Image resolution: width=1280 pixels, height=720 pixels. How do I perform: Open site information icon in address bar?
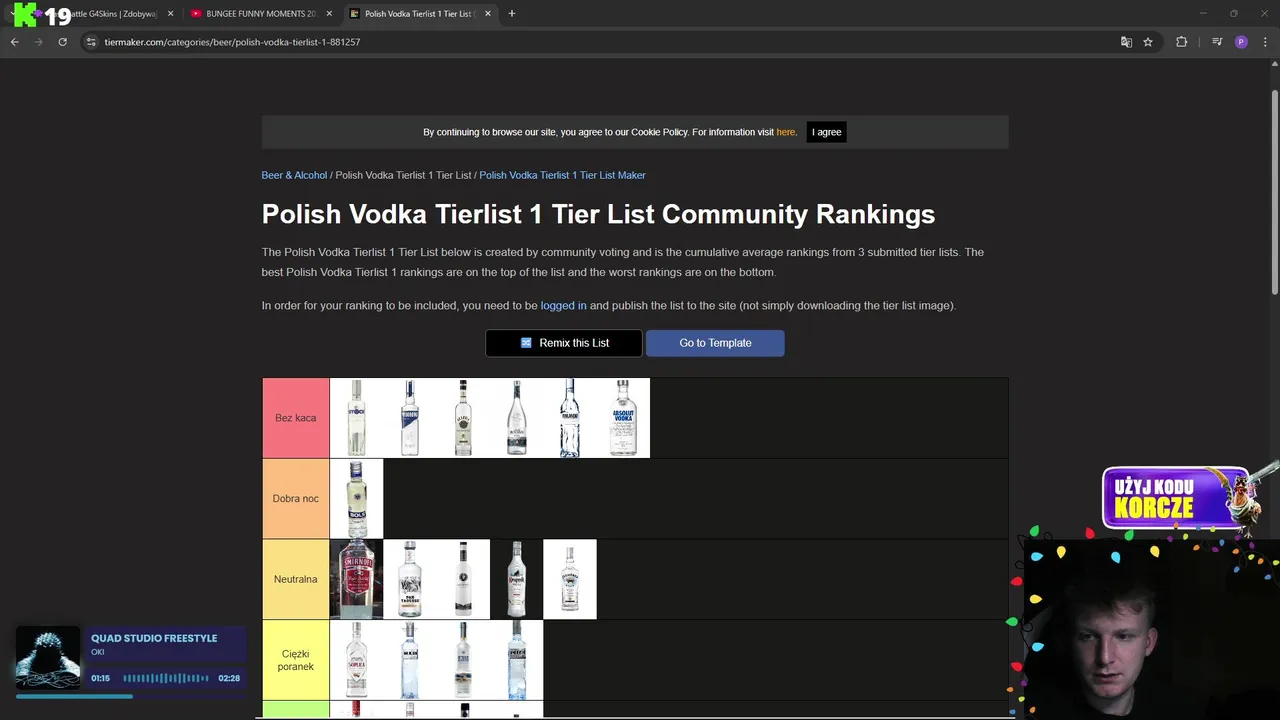(x=91, y=42)
